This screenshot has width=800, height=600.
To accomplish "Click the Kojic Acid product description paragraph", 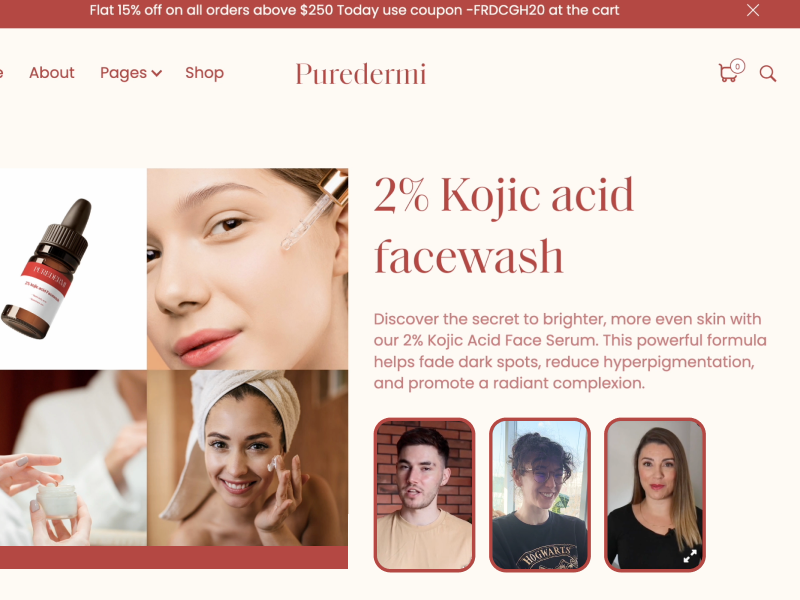I will [x=570, y=351].
